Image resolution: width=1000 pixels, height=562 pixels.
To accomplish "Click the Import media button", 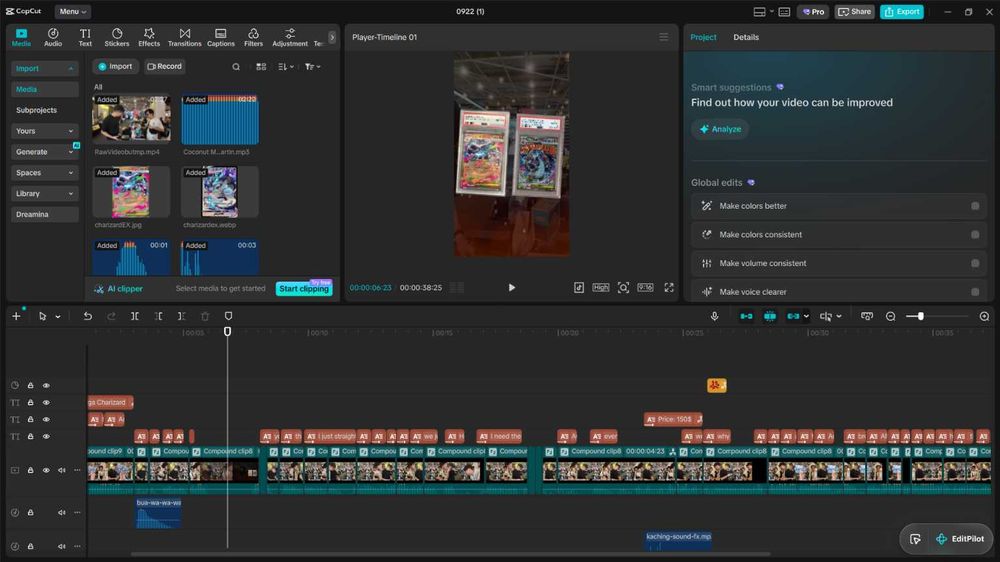I will point(115,66).
